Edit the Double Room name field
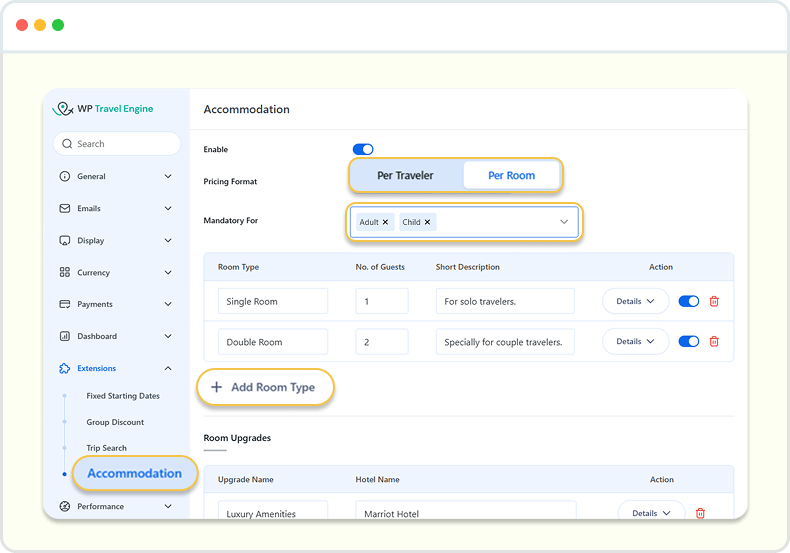 click(x=273, y=341)
